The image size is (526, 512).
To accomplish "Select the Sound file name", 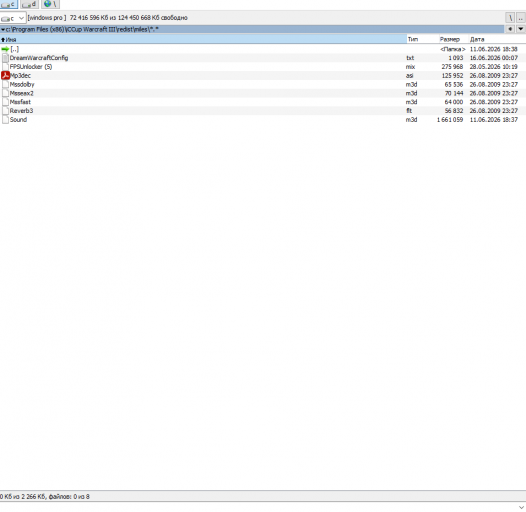I will [x=18, y=120].
